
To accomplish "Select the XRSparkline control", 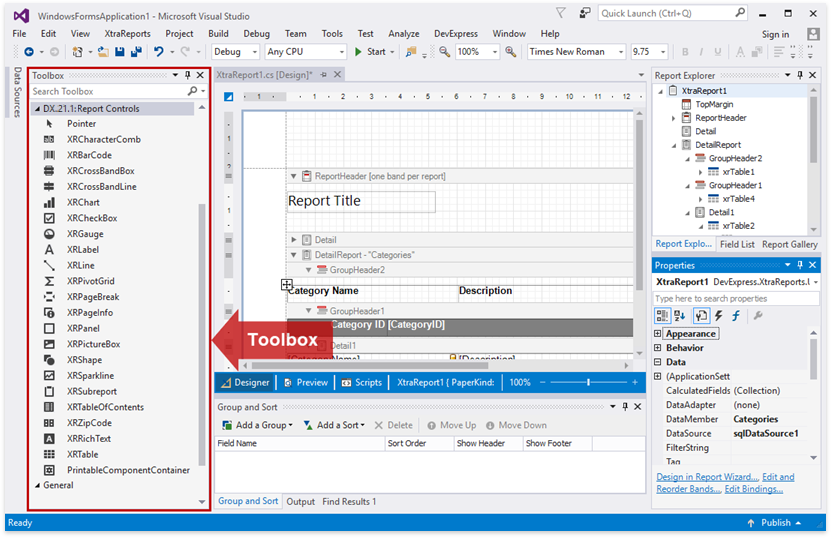I will click(90, 376).
